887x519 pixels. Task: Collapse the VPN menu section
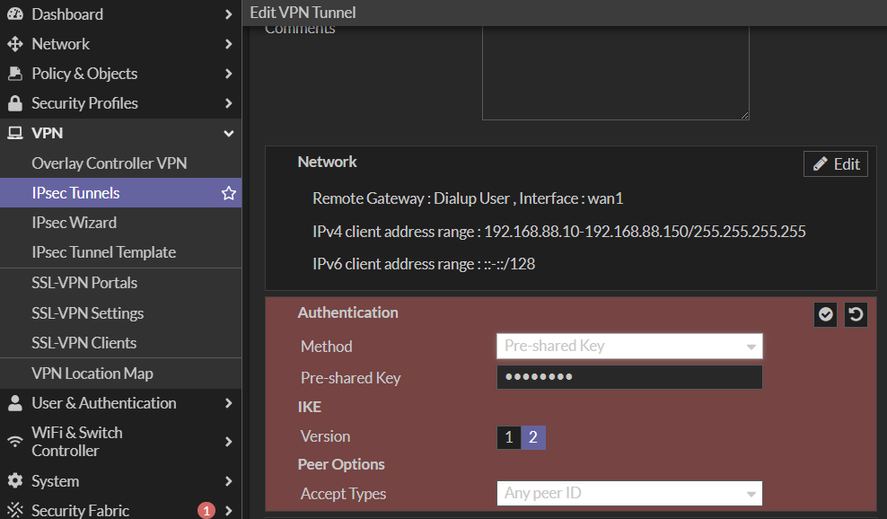pyautogui.click(x=229, y=133)
